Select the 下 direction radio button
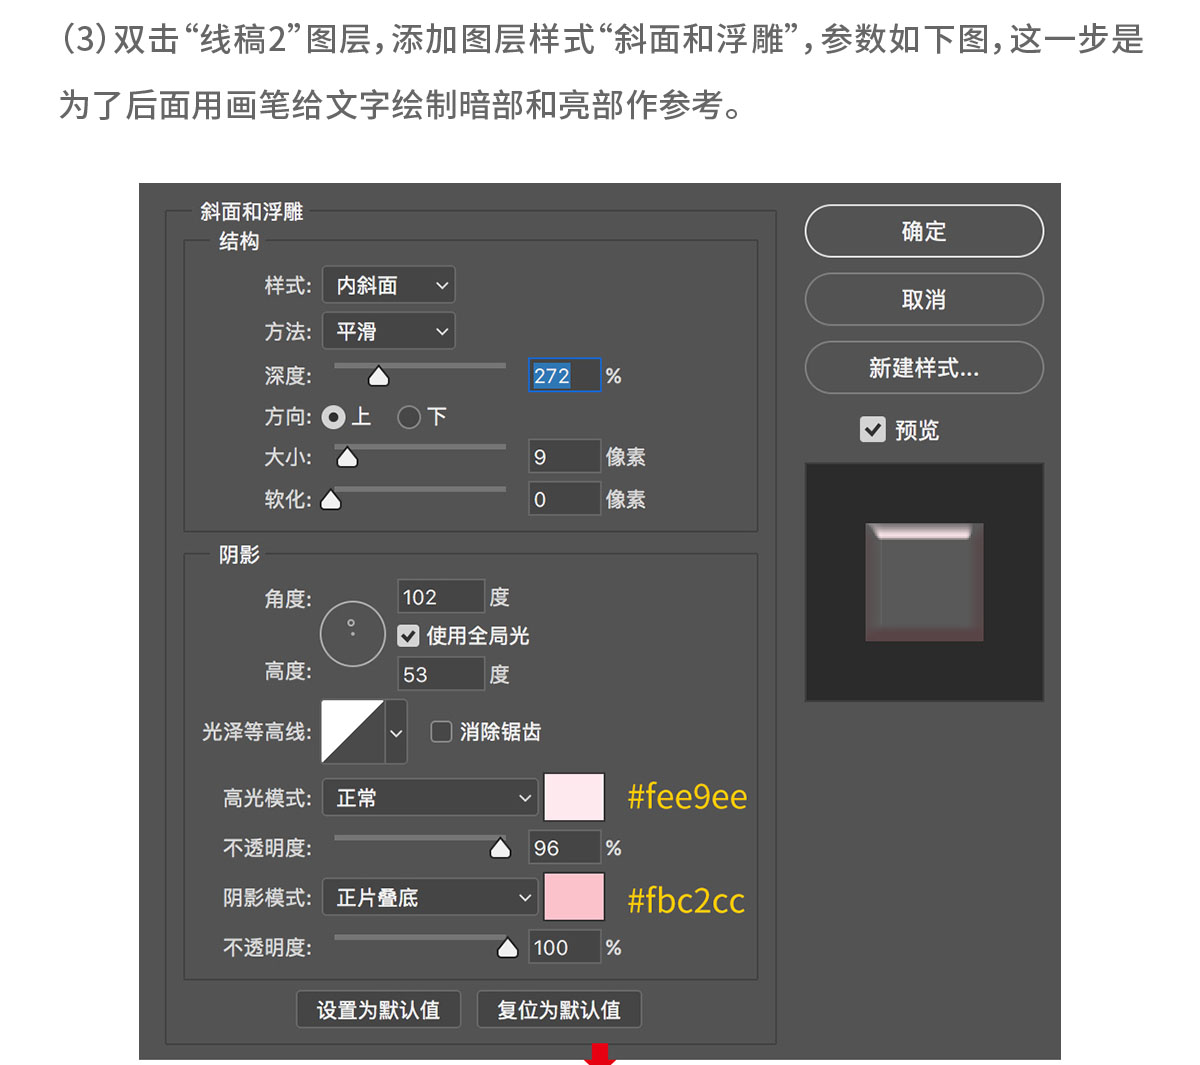The height and width of the screenshot is (1065, 1200). pyautogui.click(x=409, y=417)
